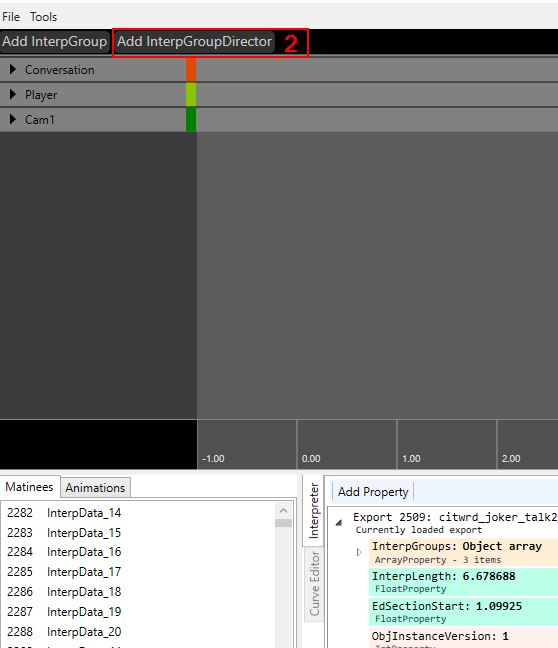Select the InterpLength 6.678688 property
The width and height of the screenshot is (558, 648).
(463, 582)
